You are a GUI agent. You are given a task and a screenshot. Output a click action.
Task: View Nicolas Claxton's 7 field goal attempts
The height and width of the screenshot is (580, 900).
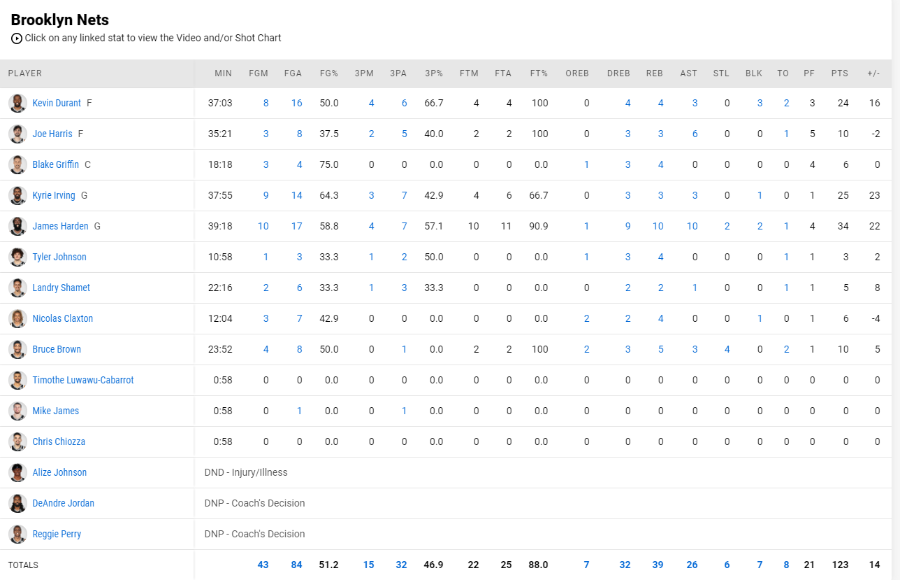(x=299, y=319)
